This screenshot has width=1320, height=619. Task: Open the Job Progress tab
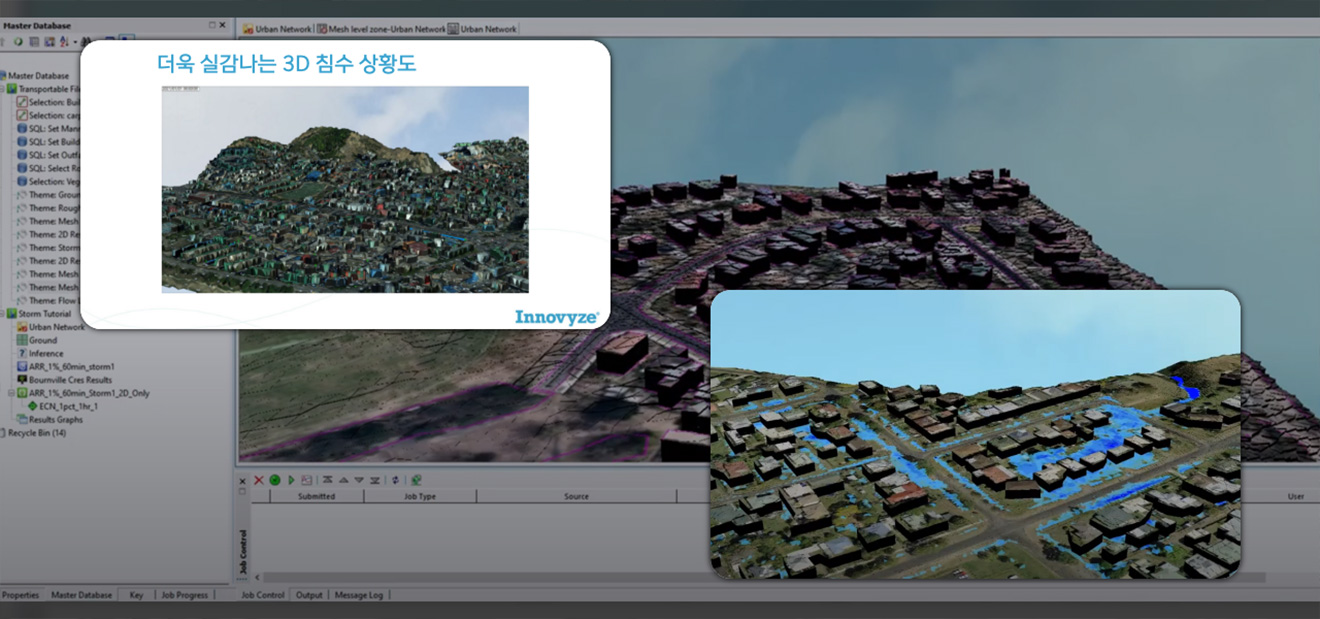(185, 595)
